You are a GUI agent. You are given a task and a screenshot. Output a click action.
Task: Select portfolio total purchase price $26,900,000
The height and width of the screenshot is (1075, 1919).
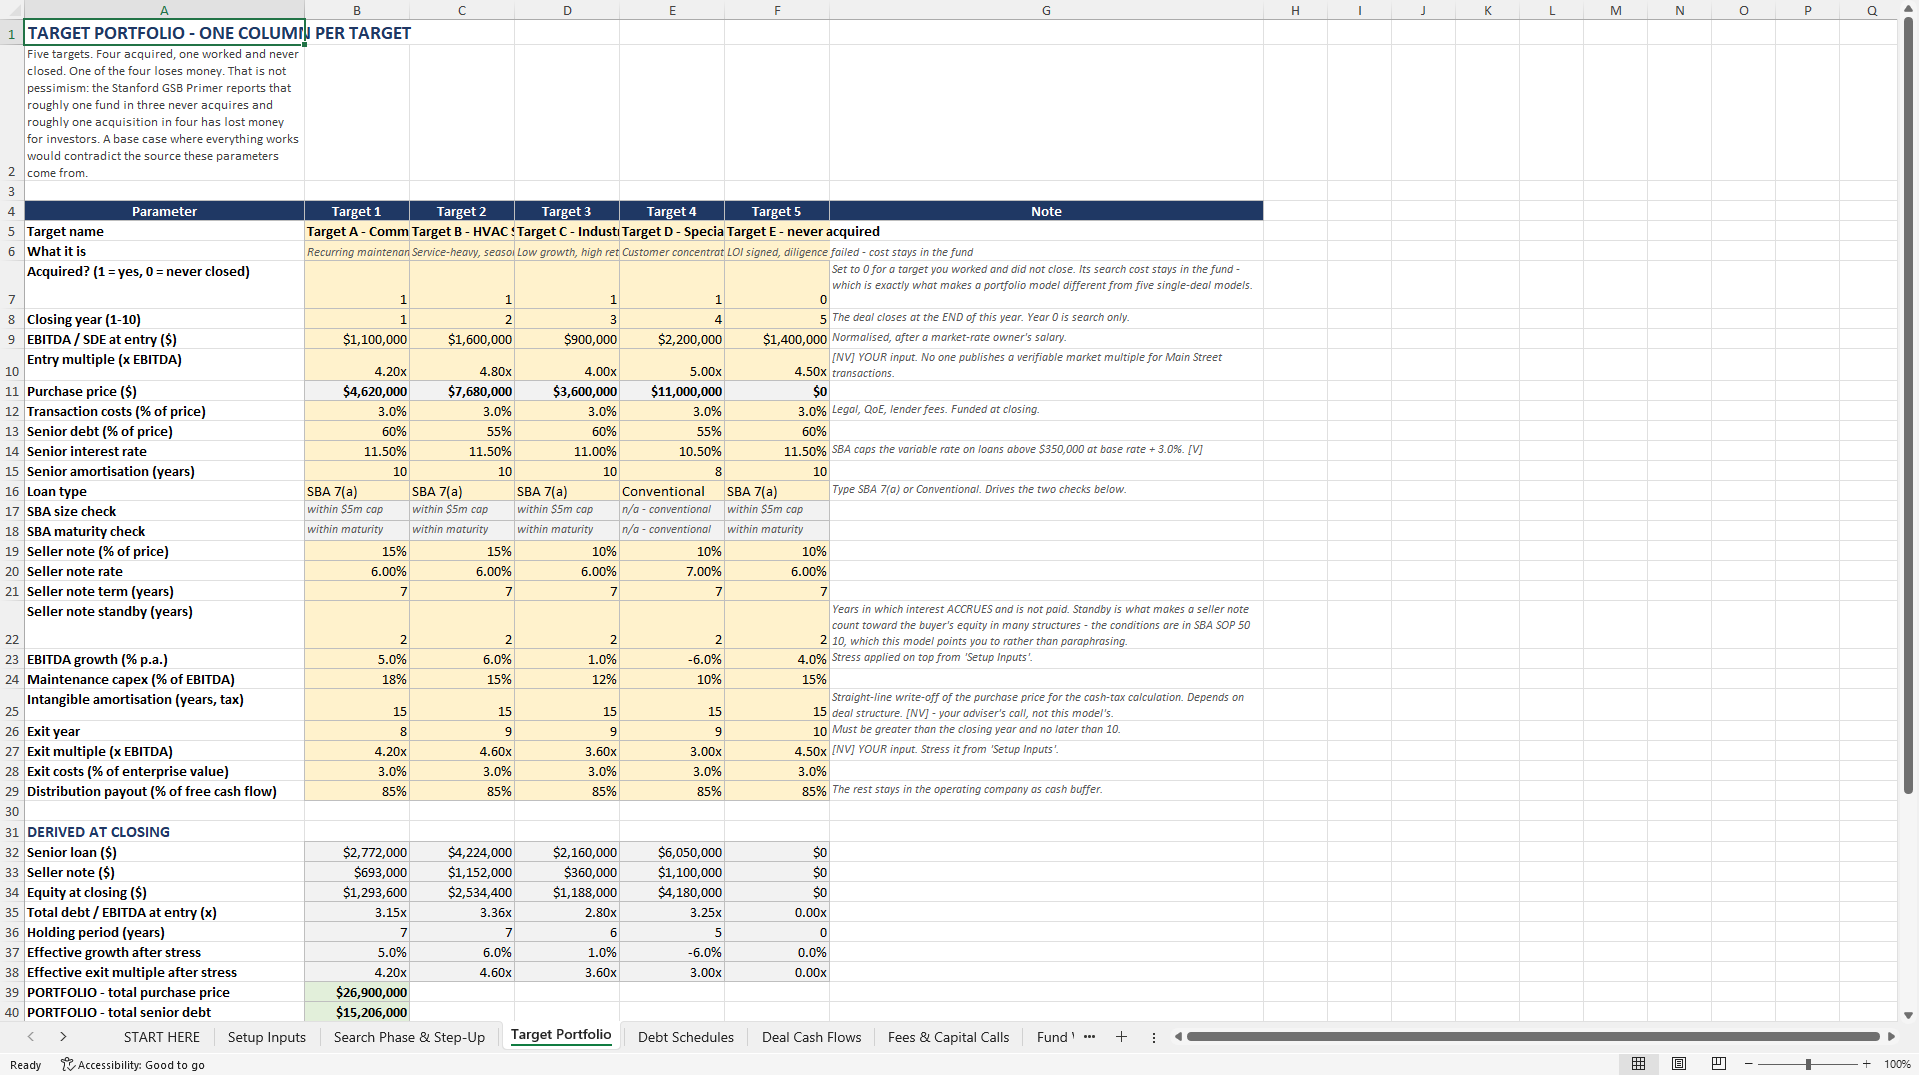(x=357, y=992)
